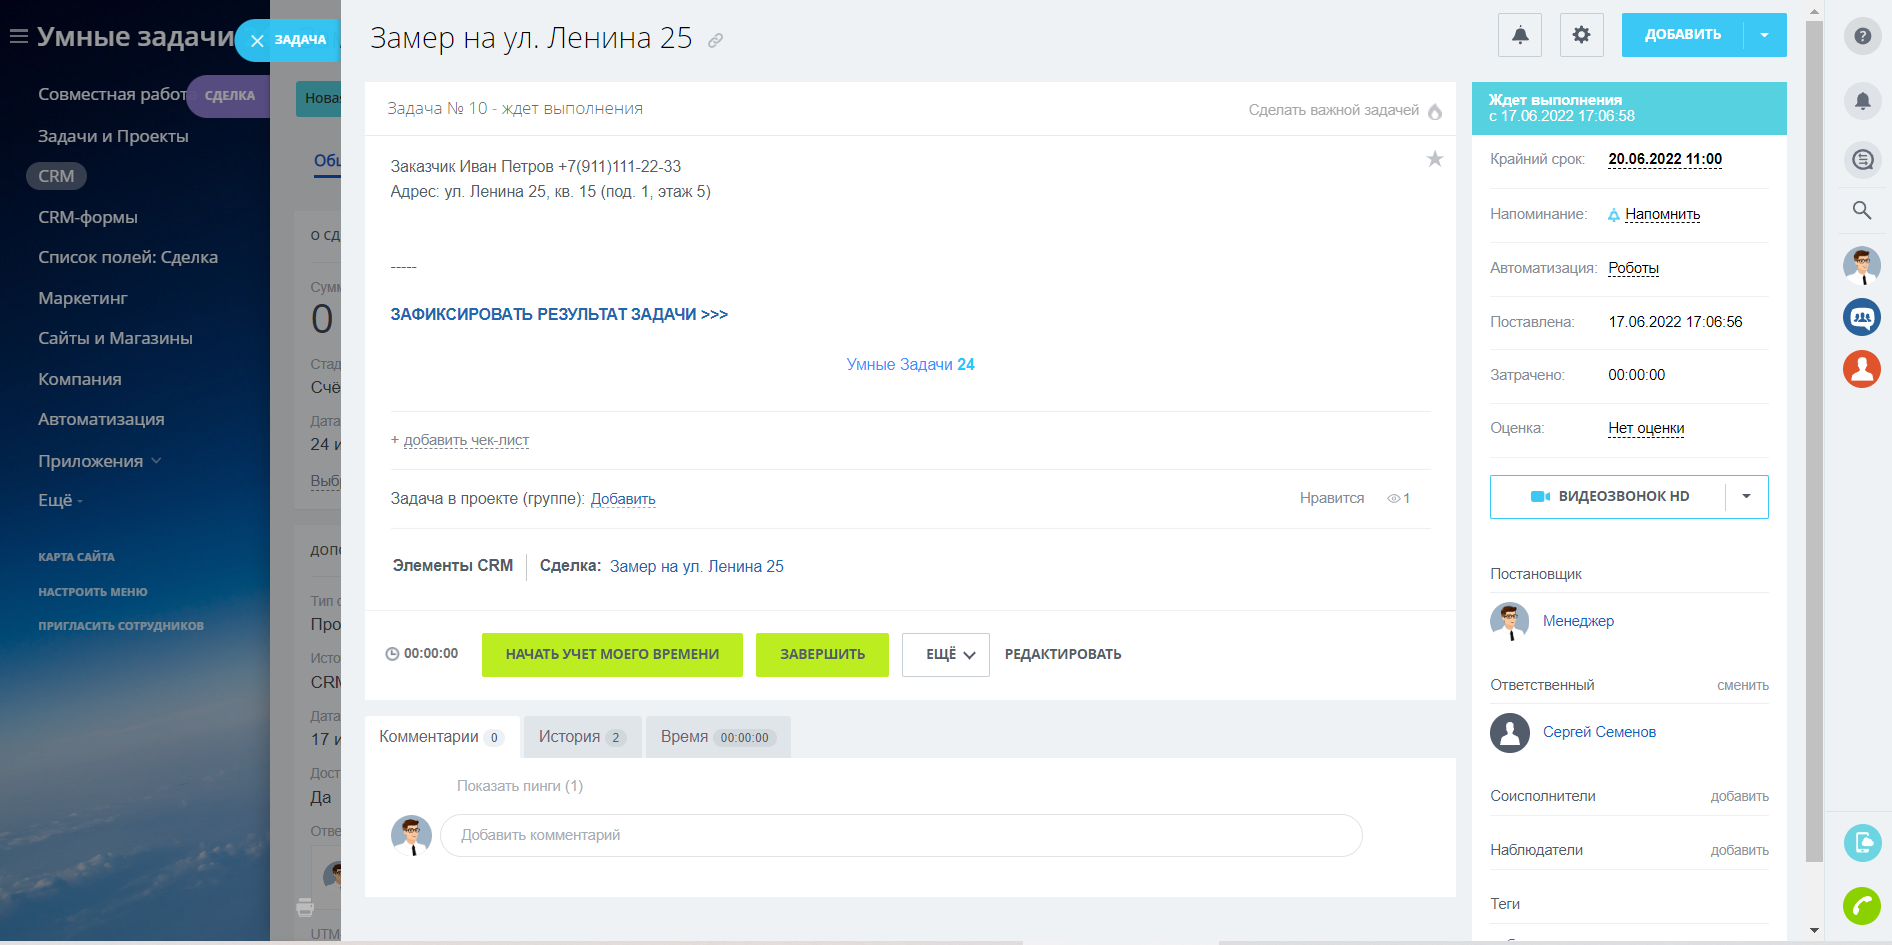Click the green phone call icon
The height and width of the screenshot is (945, 1892).
click(x=1862, y=906)
